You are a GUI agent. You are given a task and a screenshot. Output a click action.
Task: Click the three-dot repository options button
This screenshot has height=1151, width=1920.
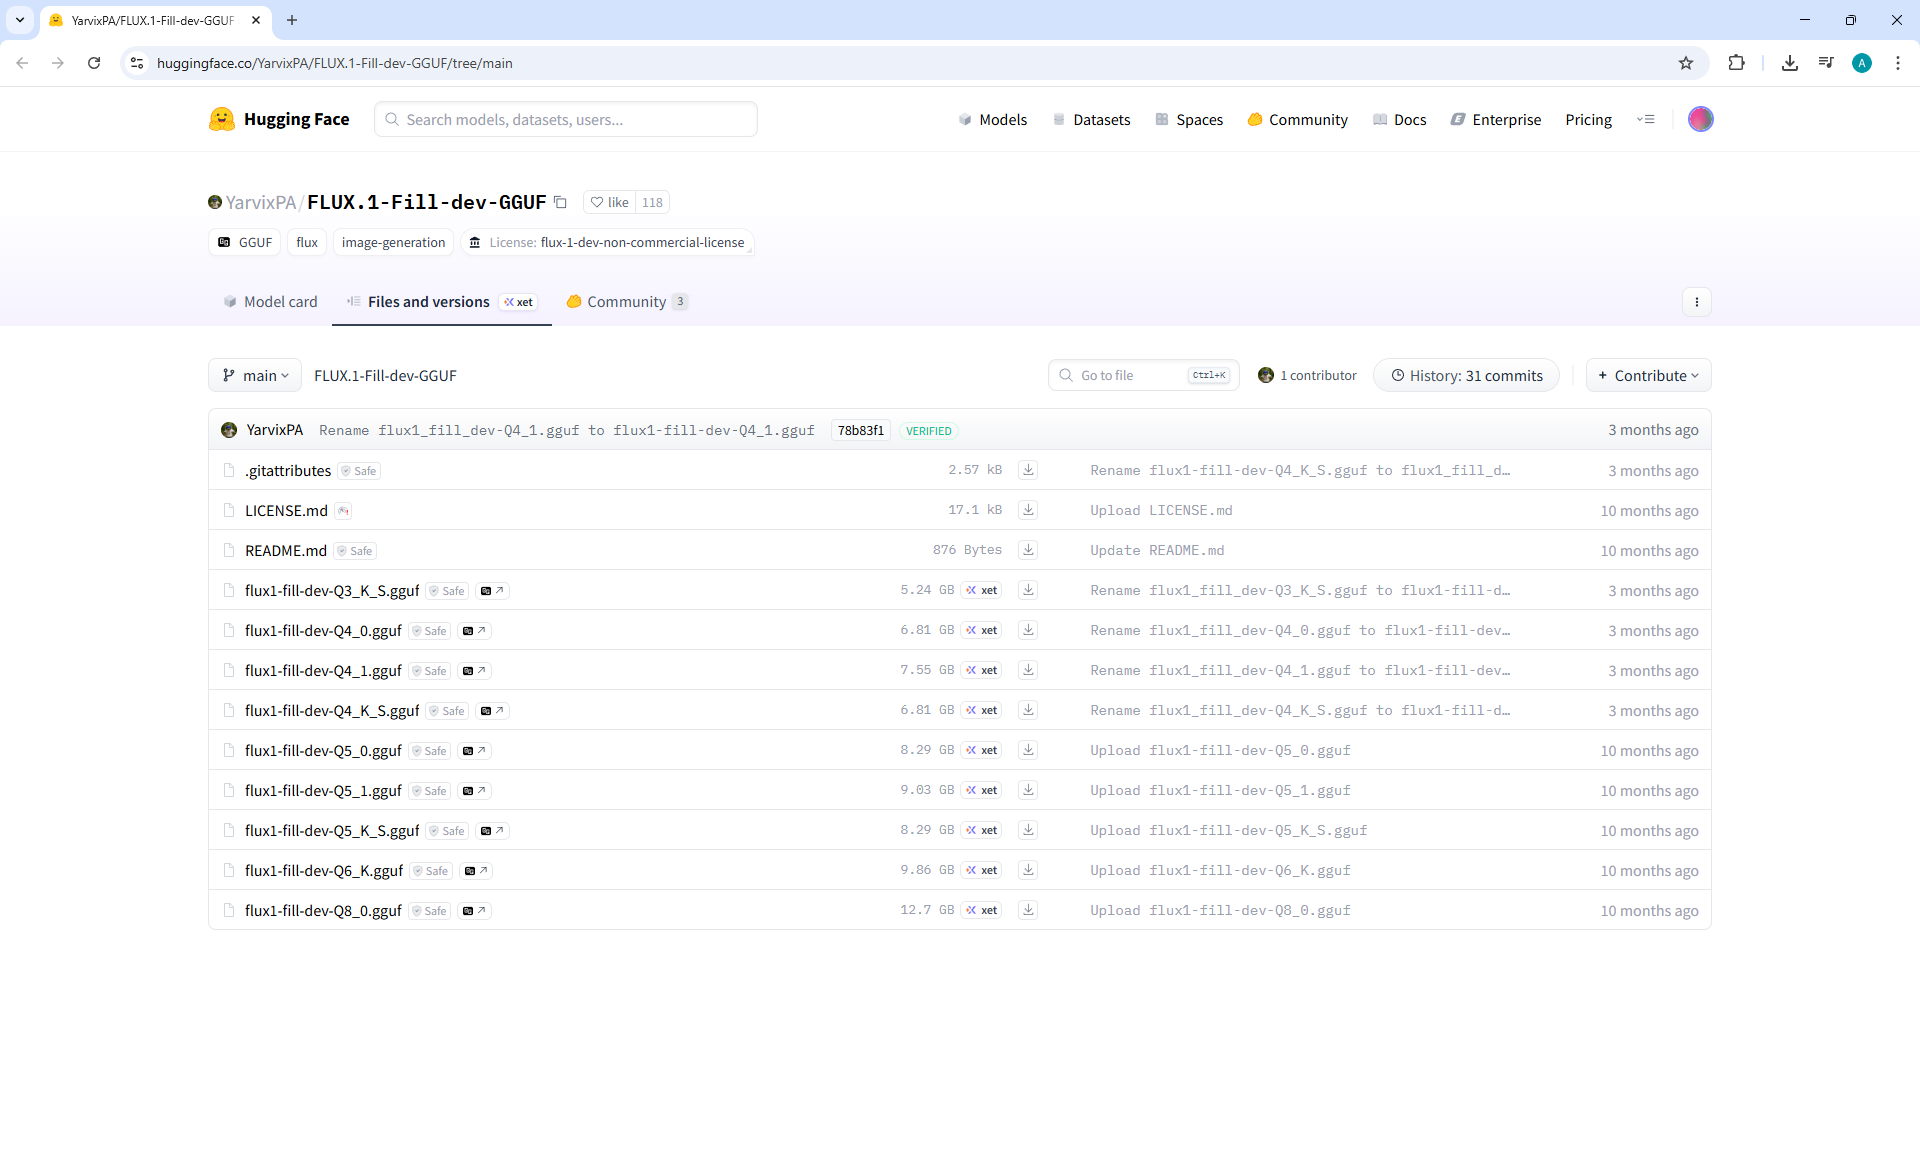[1696, 302]
